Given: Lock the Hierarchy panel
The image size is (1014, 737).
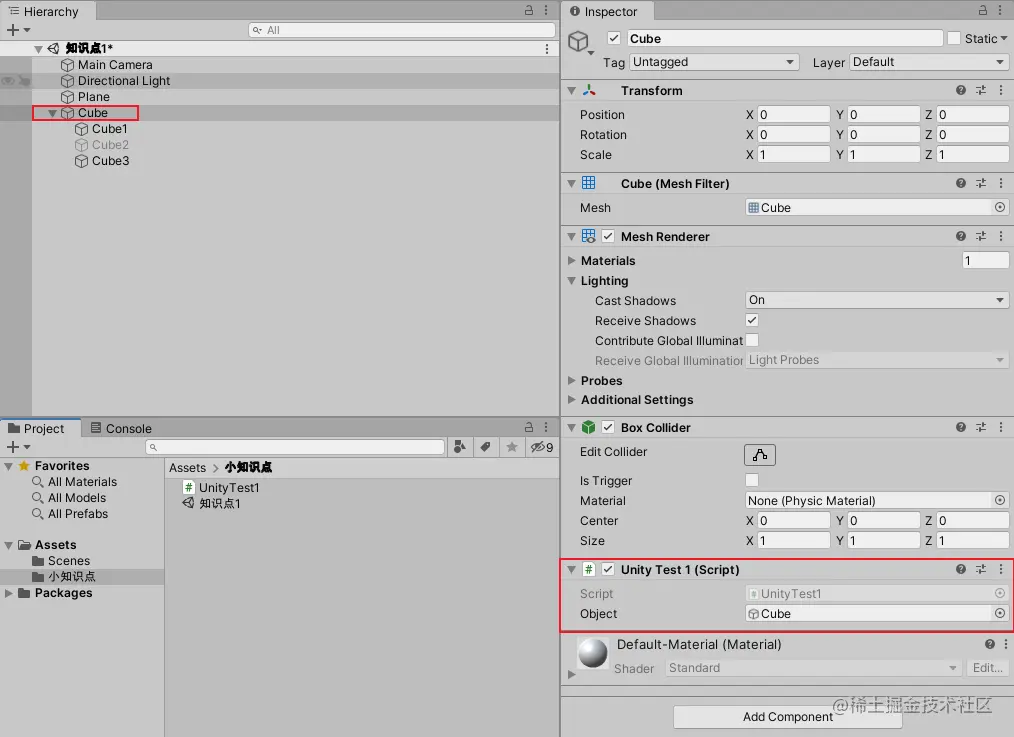Looking at the screenshot, I should [x=528, y=10].
